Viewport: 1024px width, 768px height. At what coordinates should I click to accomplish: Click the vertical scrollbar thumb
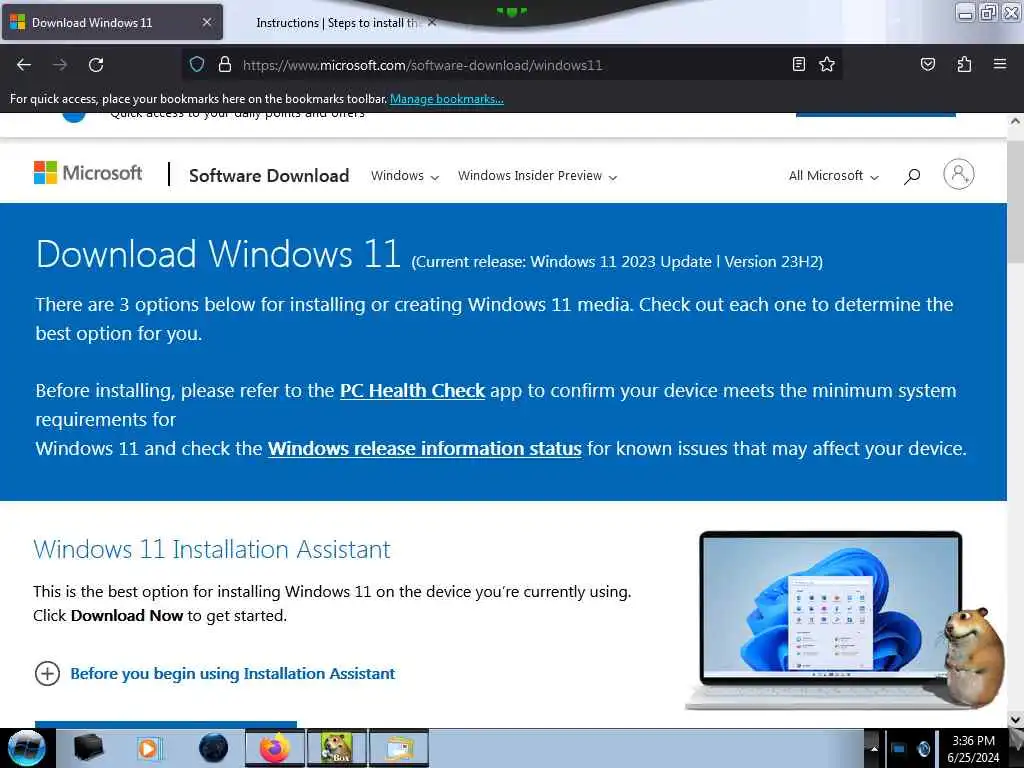(1015, 201)
